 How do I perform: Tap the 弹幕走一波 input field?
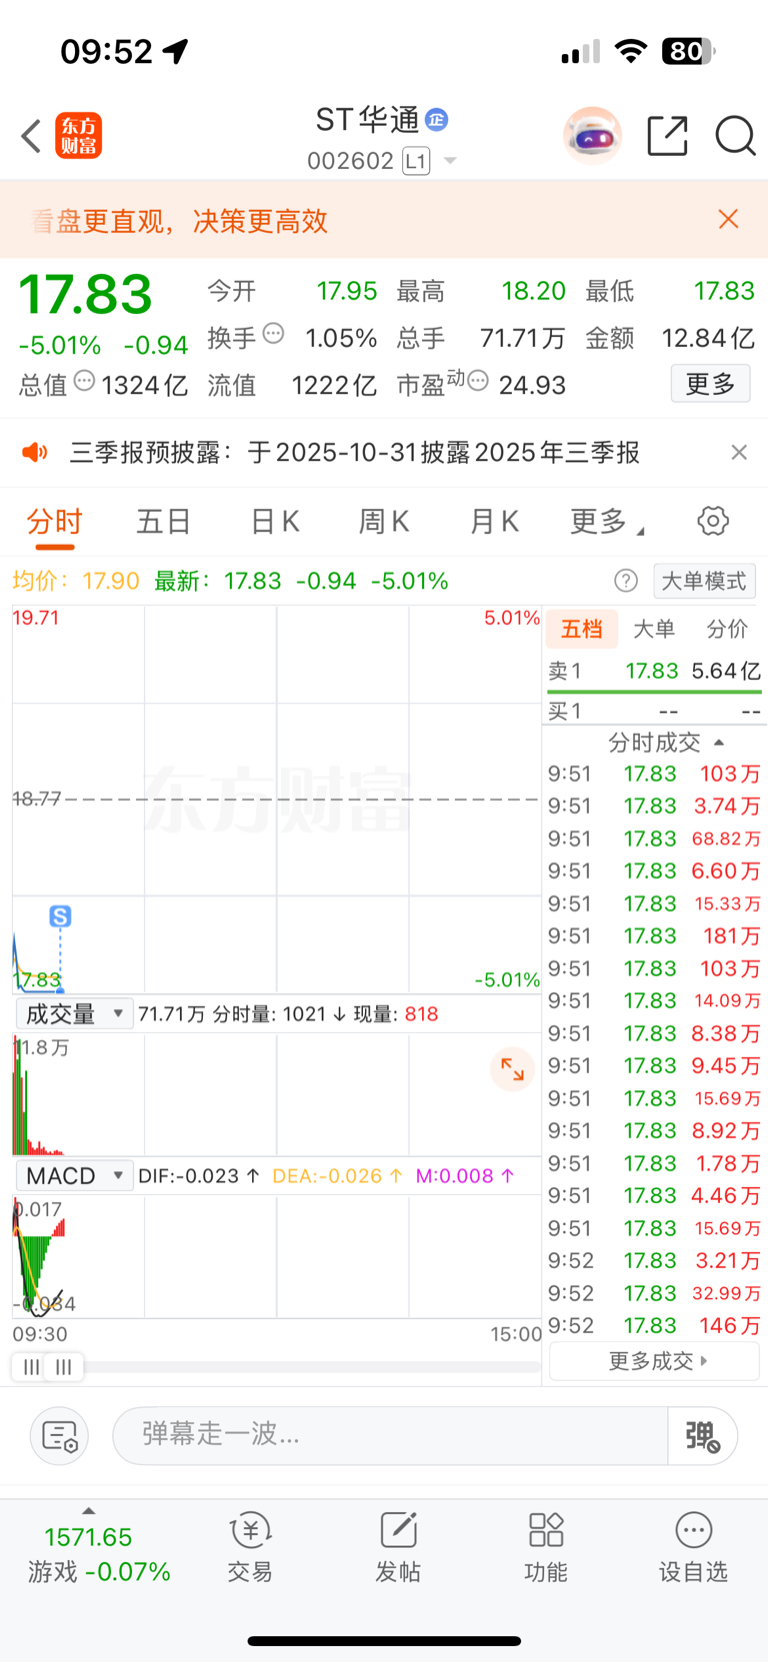(390, 1436)
